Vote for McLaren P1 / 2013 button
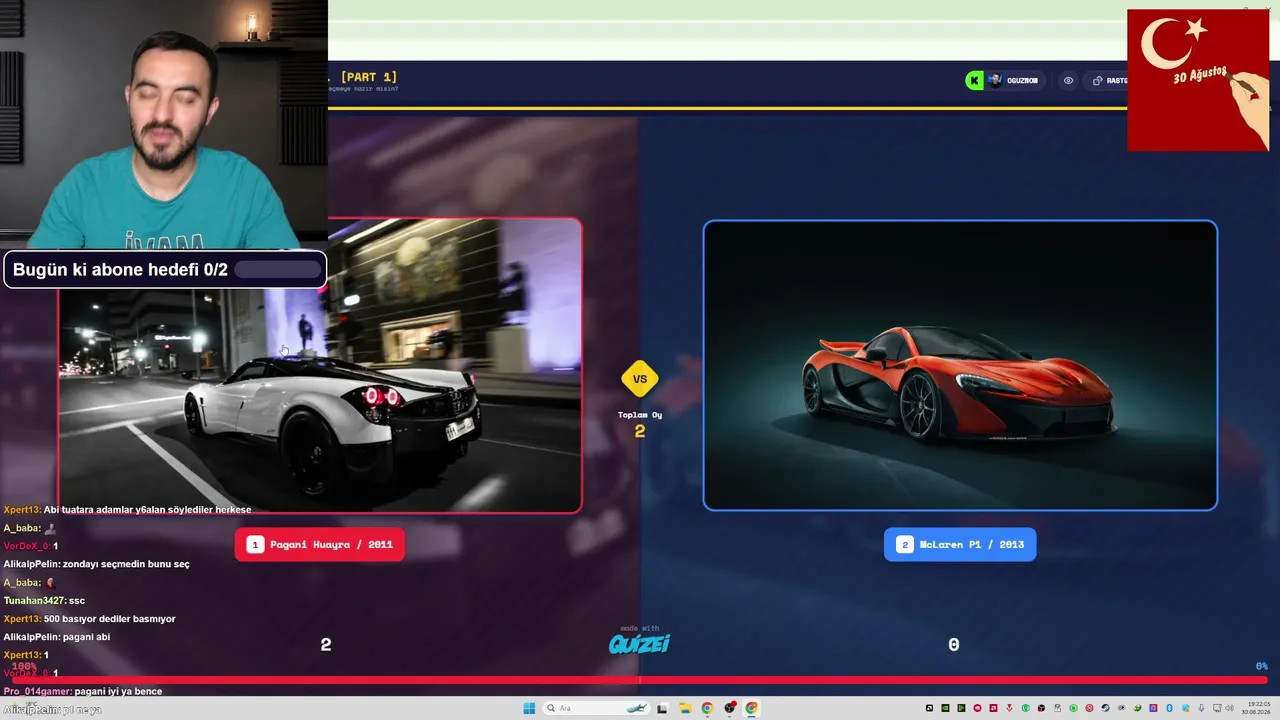The width and height of the screenshot is (1280, 720). [960, 544]
